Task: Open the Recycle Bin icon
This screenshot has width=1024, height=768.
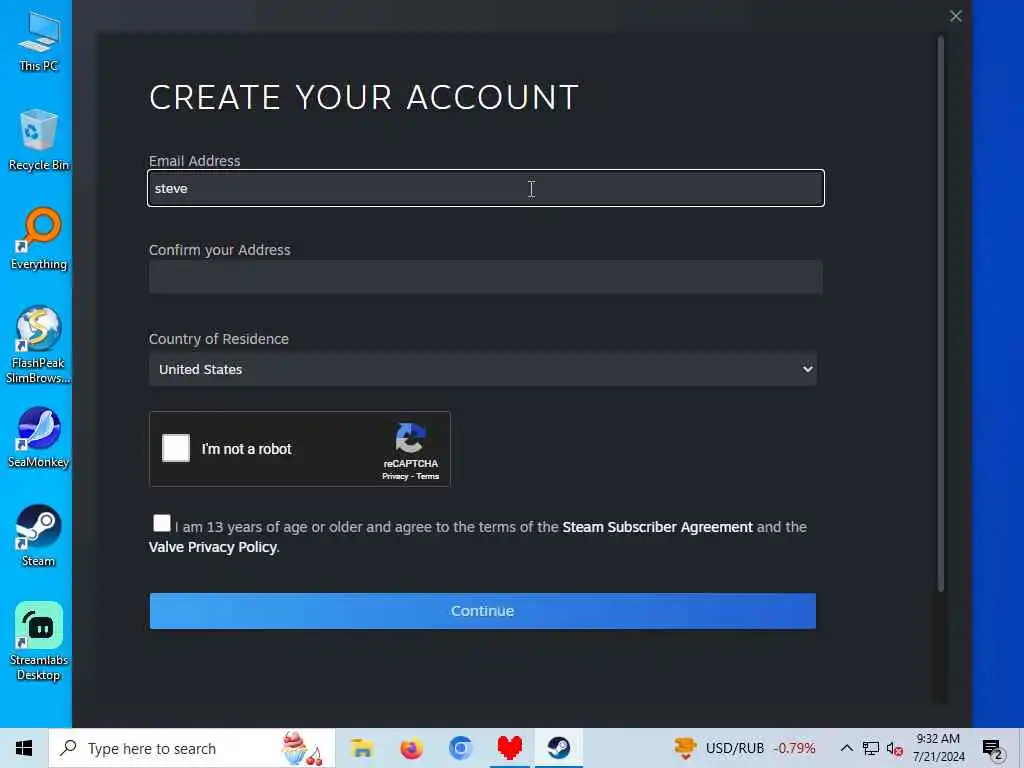Action: 38,140
